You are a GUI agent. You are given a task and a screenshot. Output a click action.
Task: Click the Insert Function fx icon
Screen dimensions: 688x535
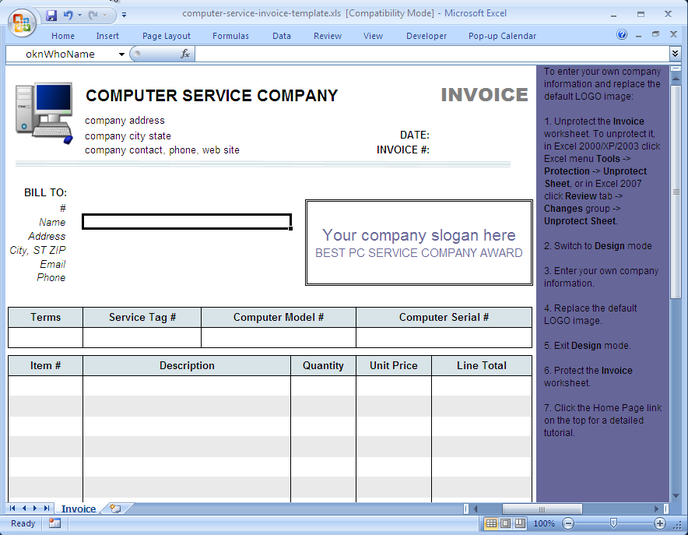[185, 54]
